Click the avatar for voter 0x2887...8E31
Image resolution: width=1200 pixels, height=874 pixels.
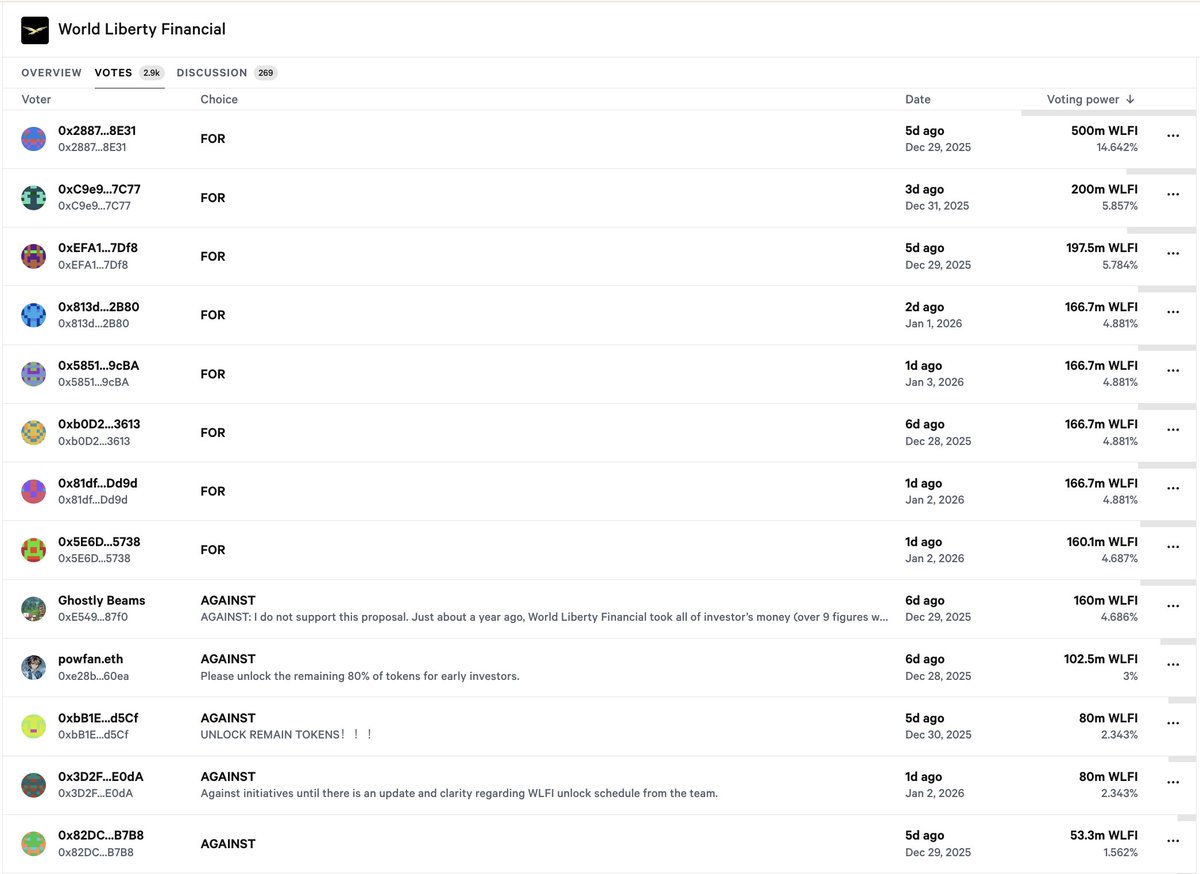pyautogui.click(x=31, y=138)
